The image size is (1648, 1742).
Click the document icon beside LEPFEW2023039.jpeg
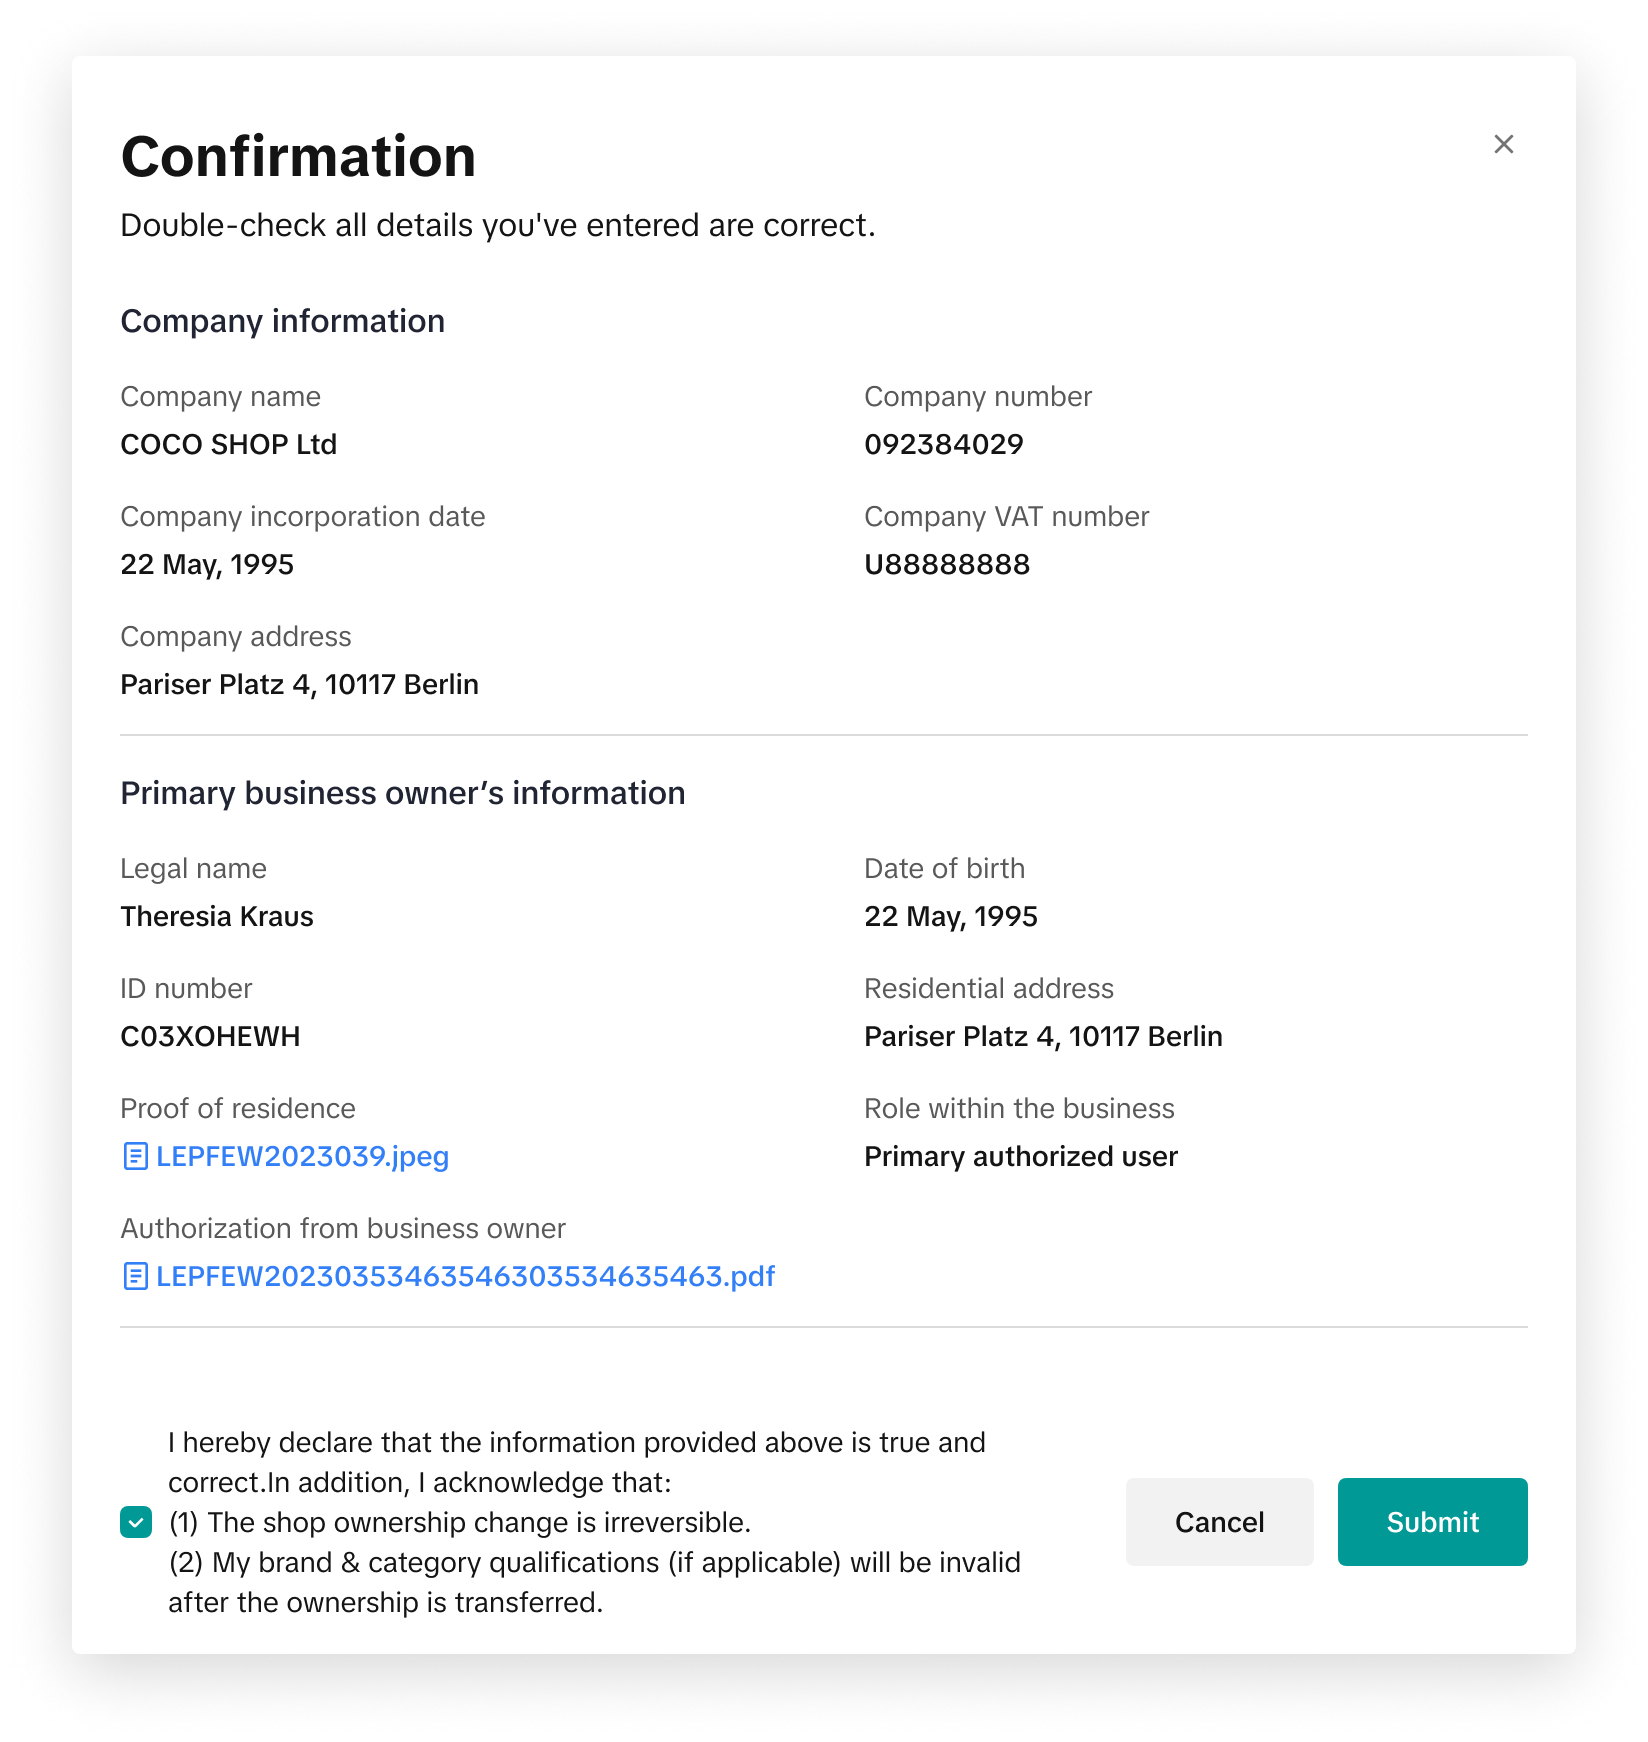135,1157
